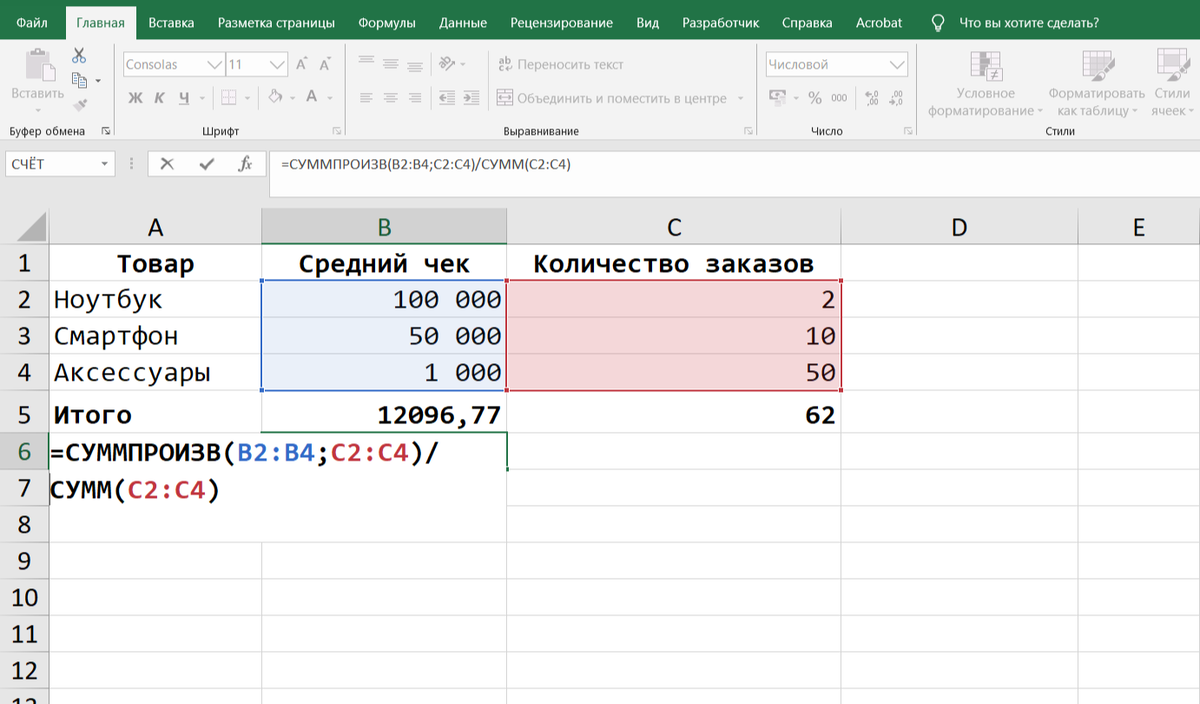This screenshot has width=1200, height=704.
Task: Open borders dropdown arrow
Action: coord(247,98)
